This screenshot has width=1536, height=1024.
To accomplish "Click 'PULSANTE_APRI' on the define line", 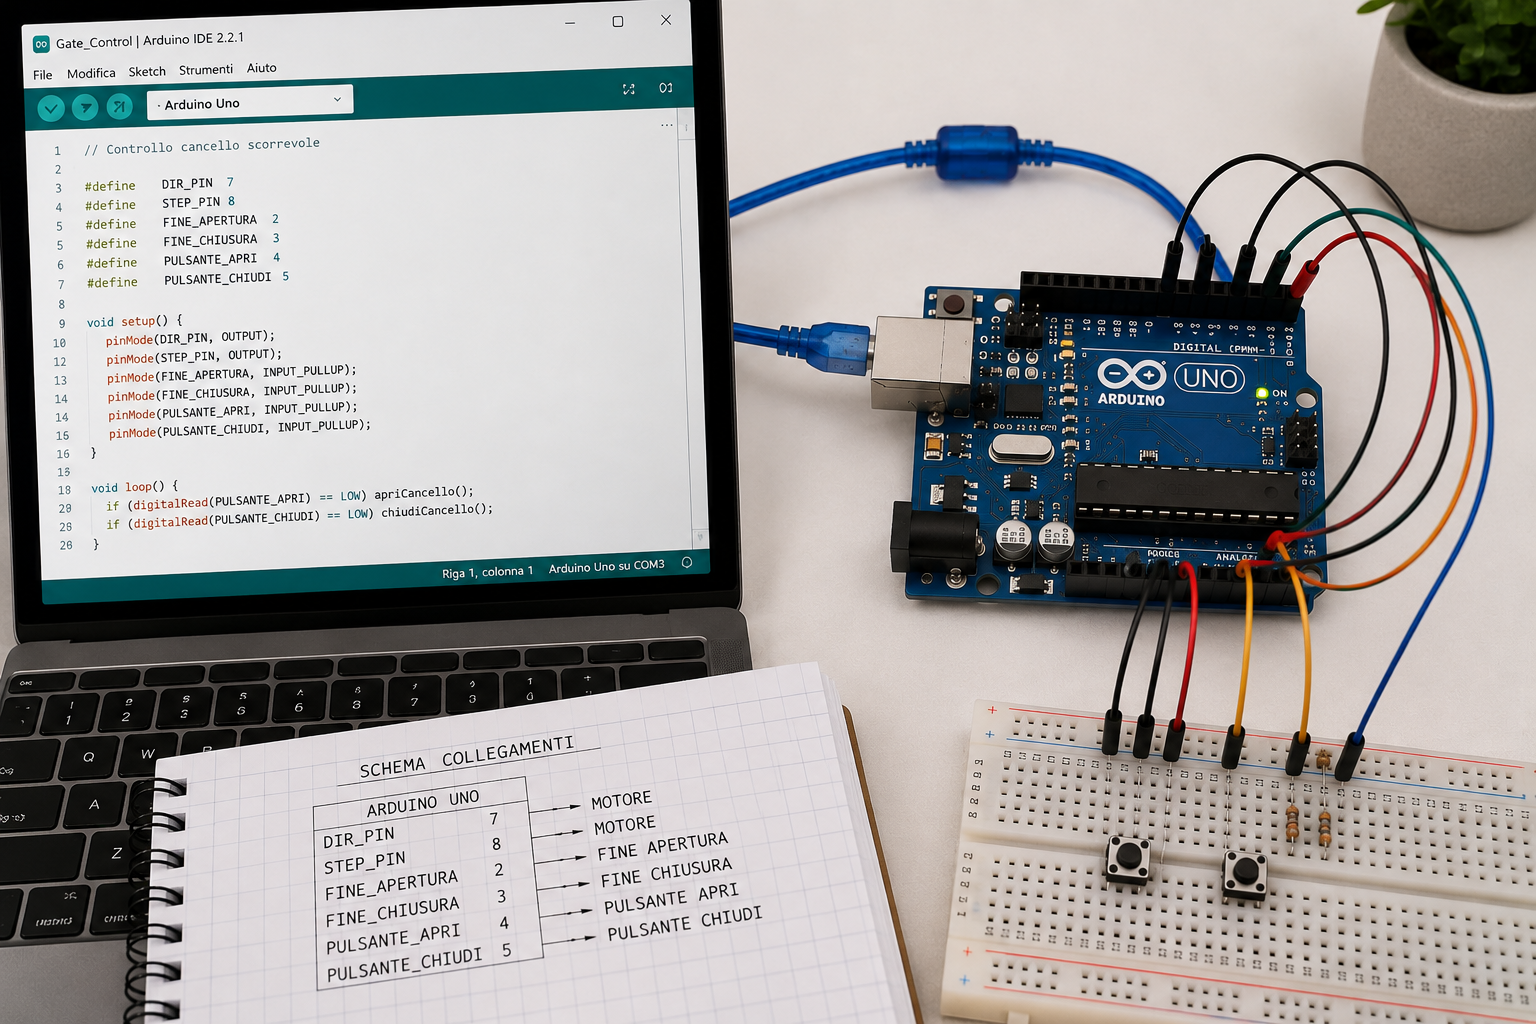I will click(211, 260).
